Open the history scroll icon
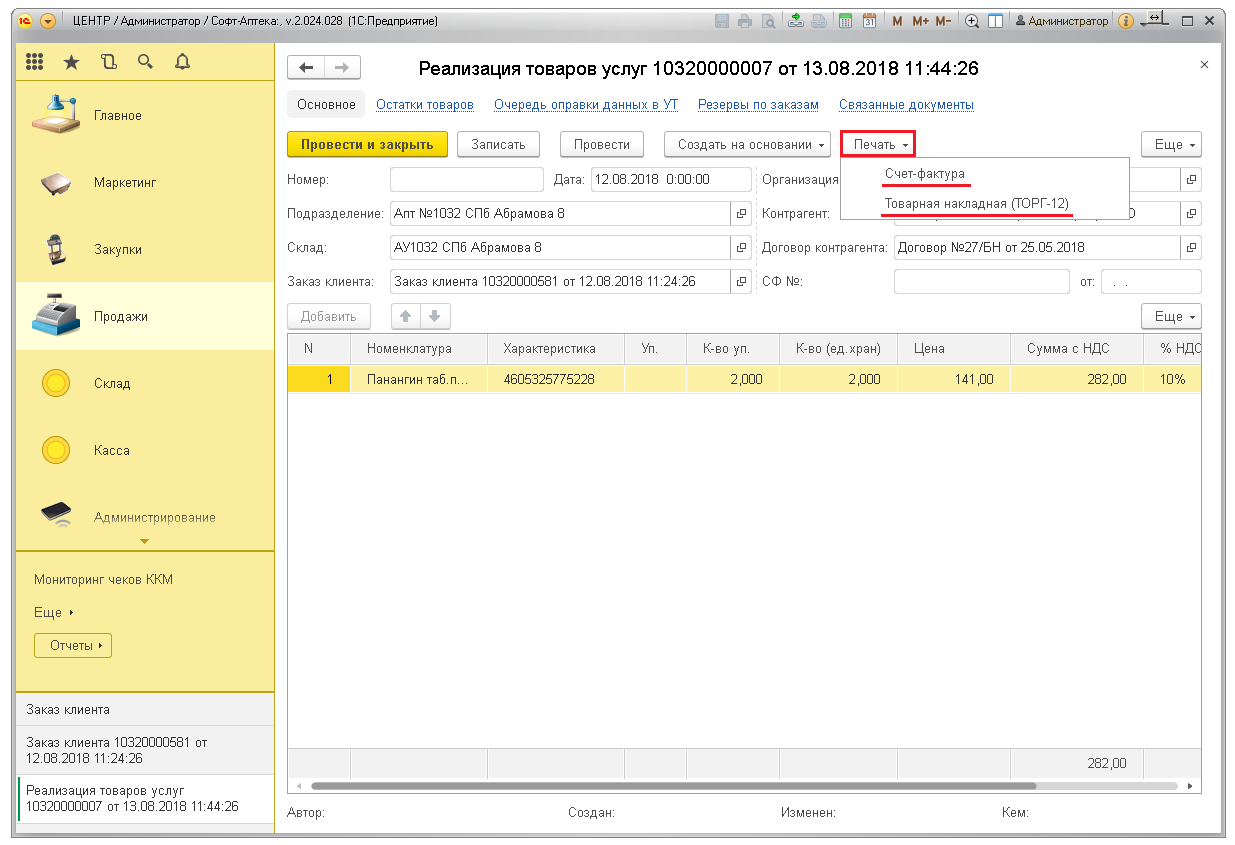 [108, 62]
